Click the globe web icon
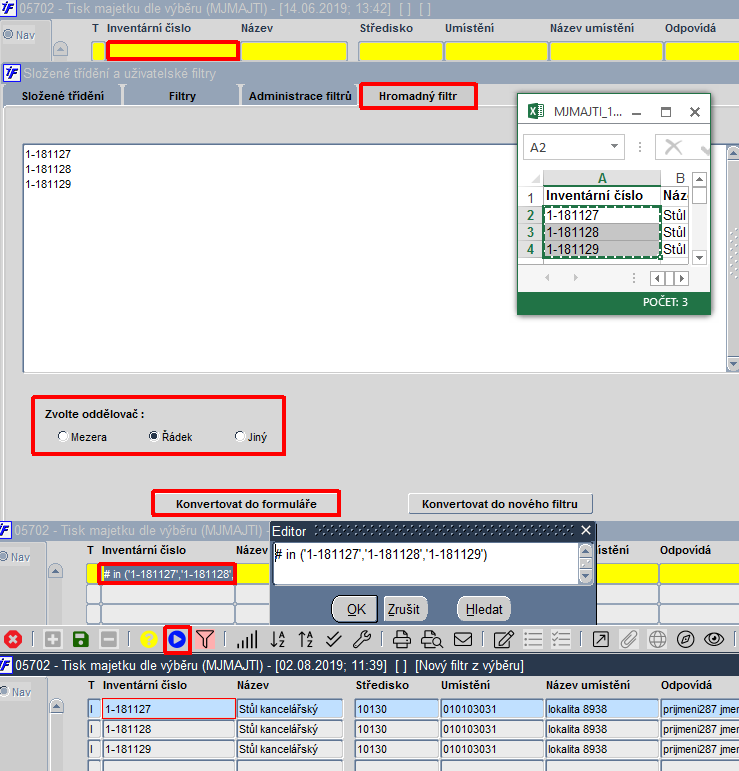The image size is (739, 771). click(657, 639)
